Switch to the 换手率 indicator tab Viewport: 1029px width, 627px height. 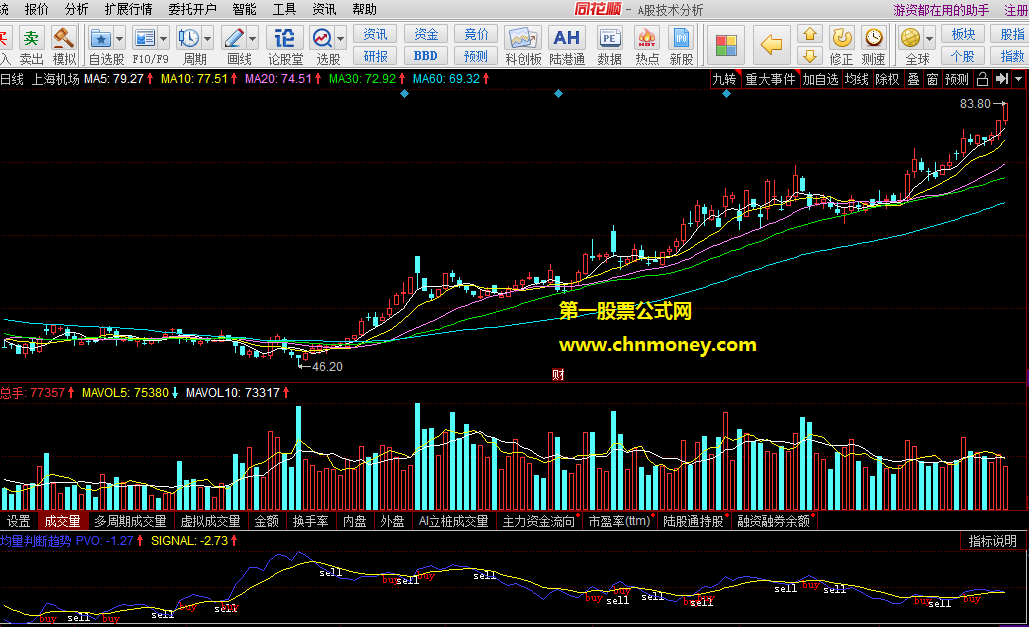click(310, 521)
